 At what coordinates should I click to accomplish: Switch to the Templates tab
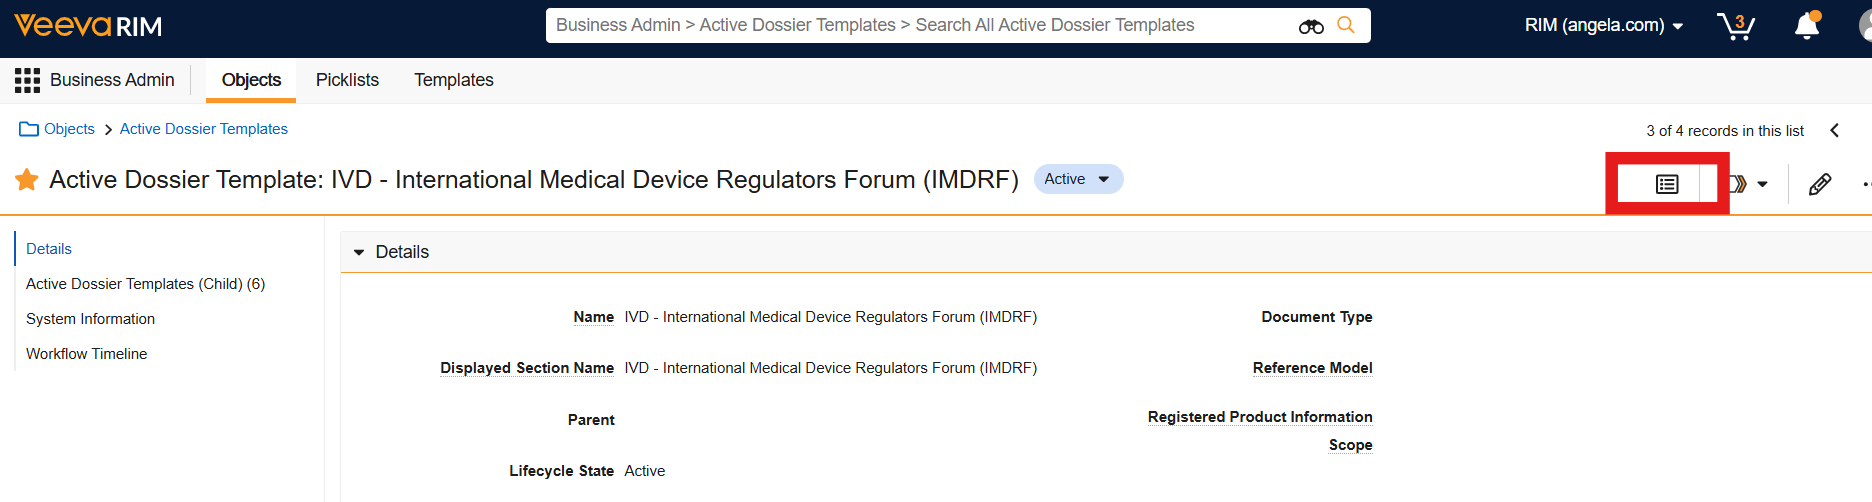453,80
